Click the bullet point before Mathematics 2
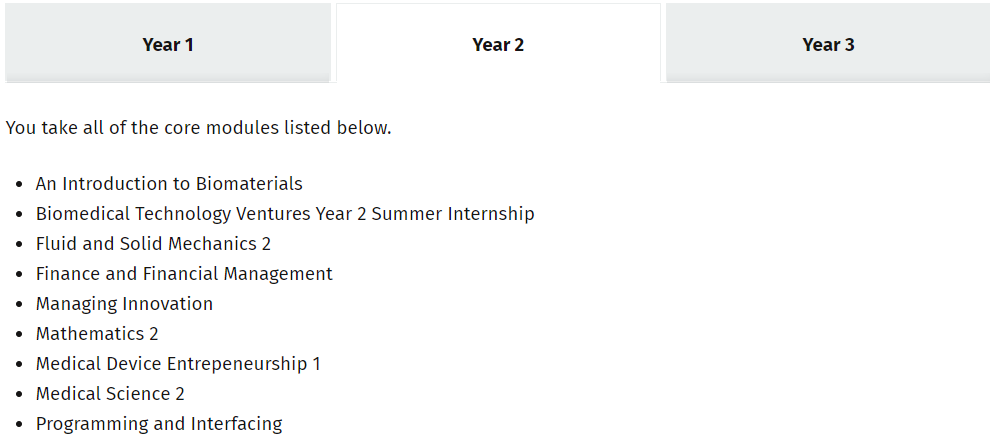This screenshot has height=439, width=990. 21,335
